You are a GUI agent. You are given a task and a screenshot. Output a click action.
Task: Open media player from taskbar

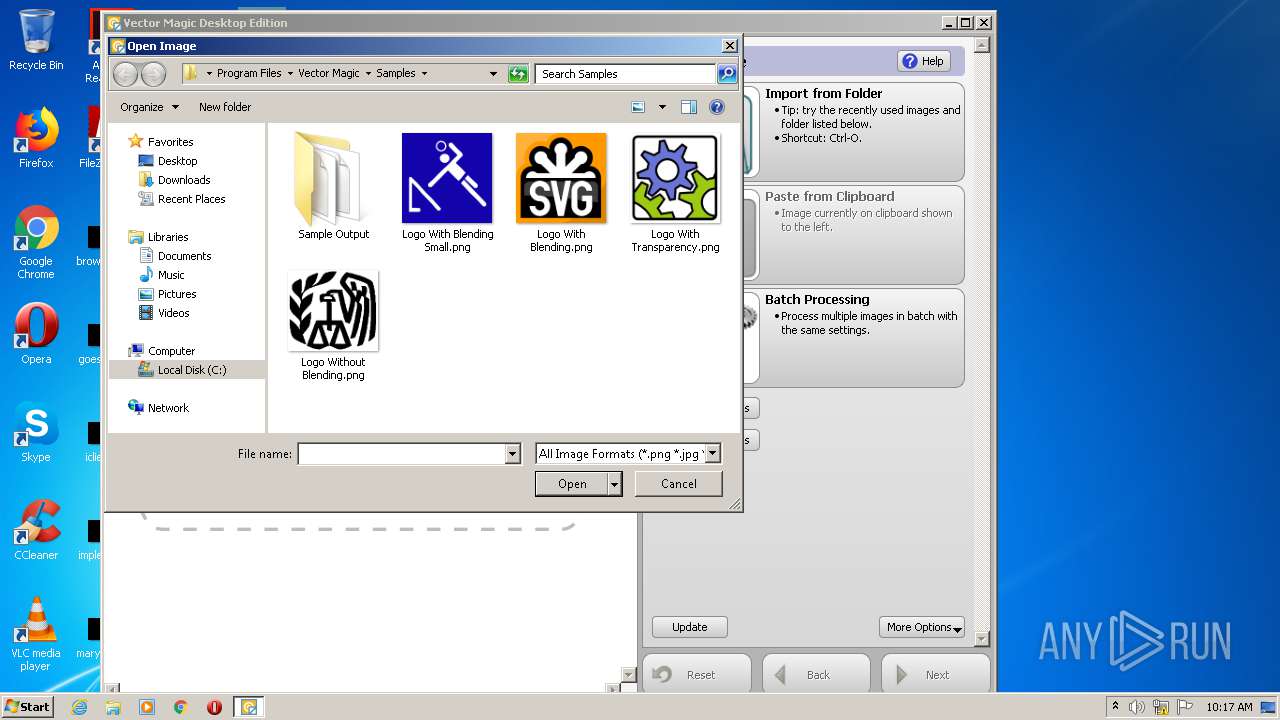[147, 707]
